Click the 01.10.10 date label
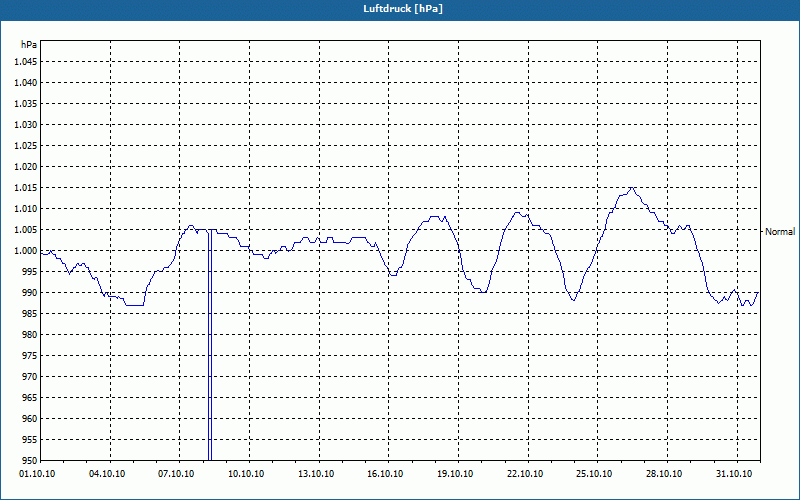The width and height of the screenshot is (800, 500). 37,474
